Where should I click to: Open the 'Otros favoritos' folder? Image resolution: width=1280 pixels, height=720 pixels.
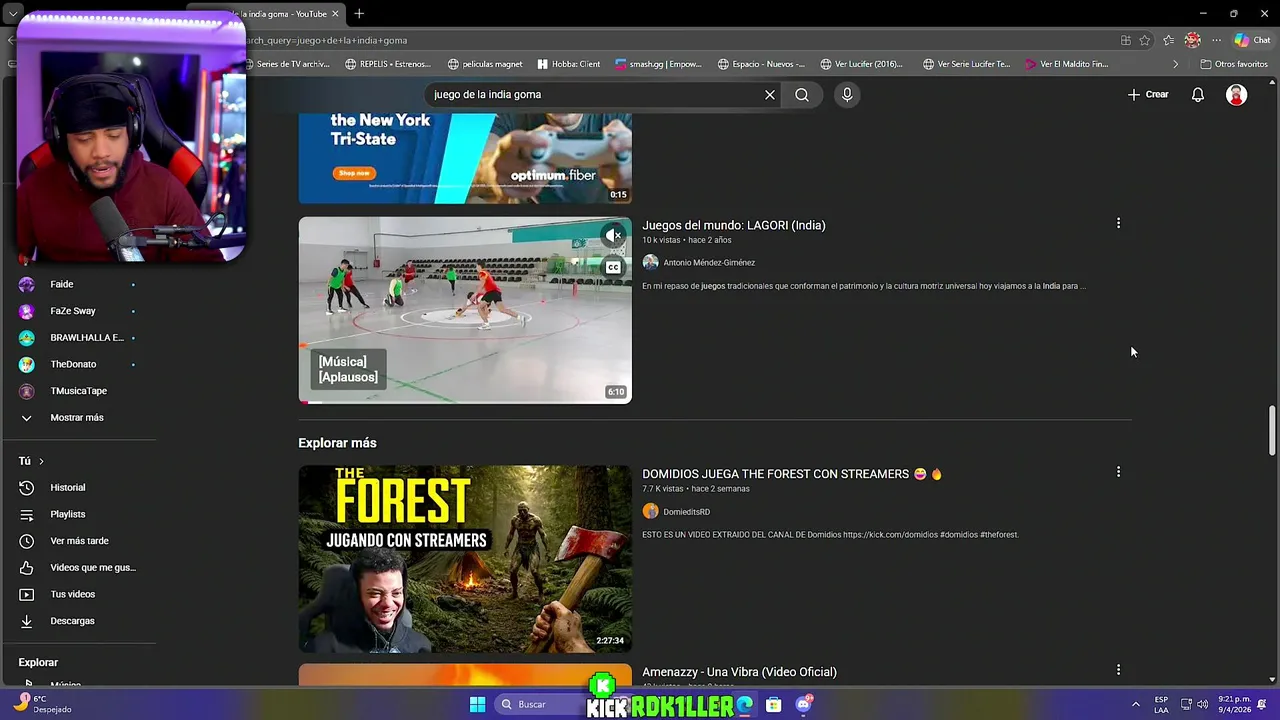point(1234,64)
